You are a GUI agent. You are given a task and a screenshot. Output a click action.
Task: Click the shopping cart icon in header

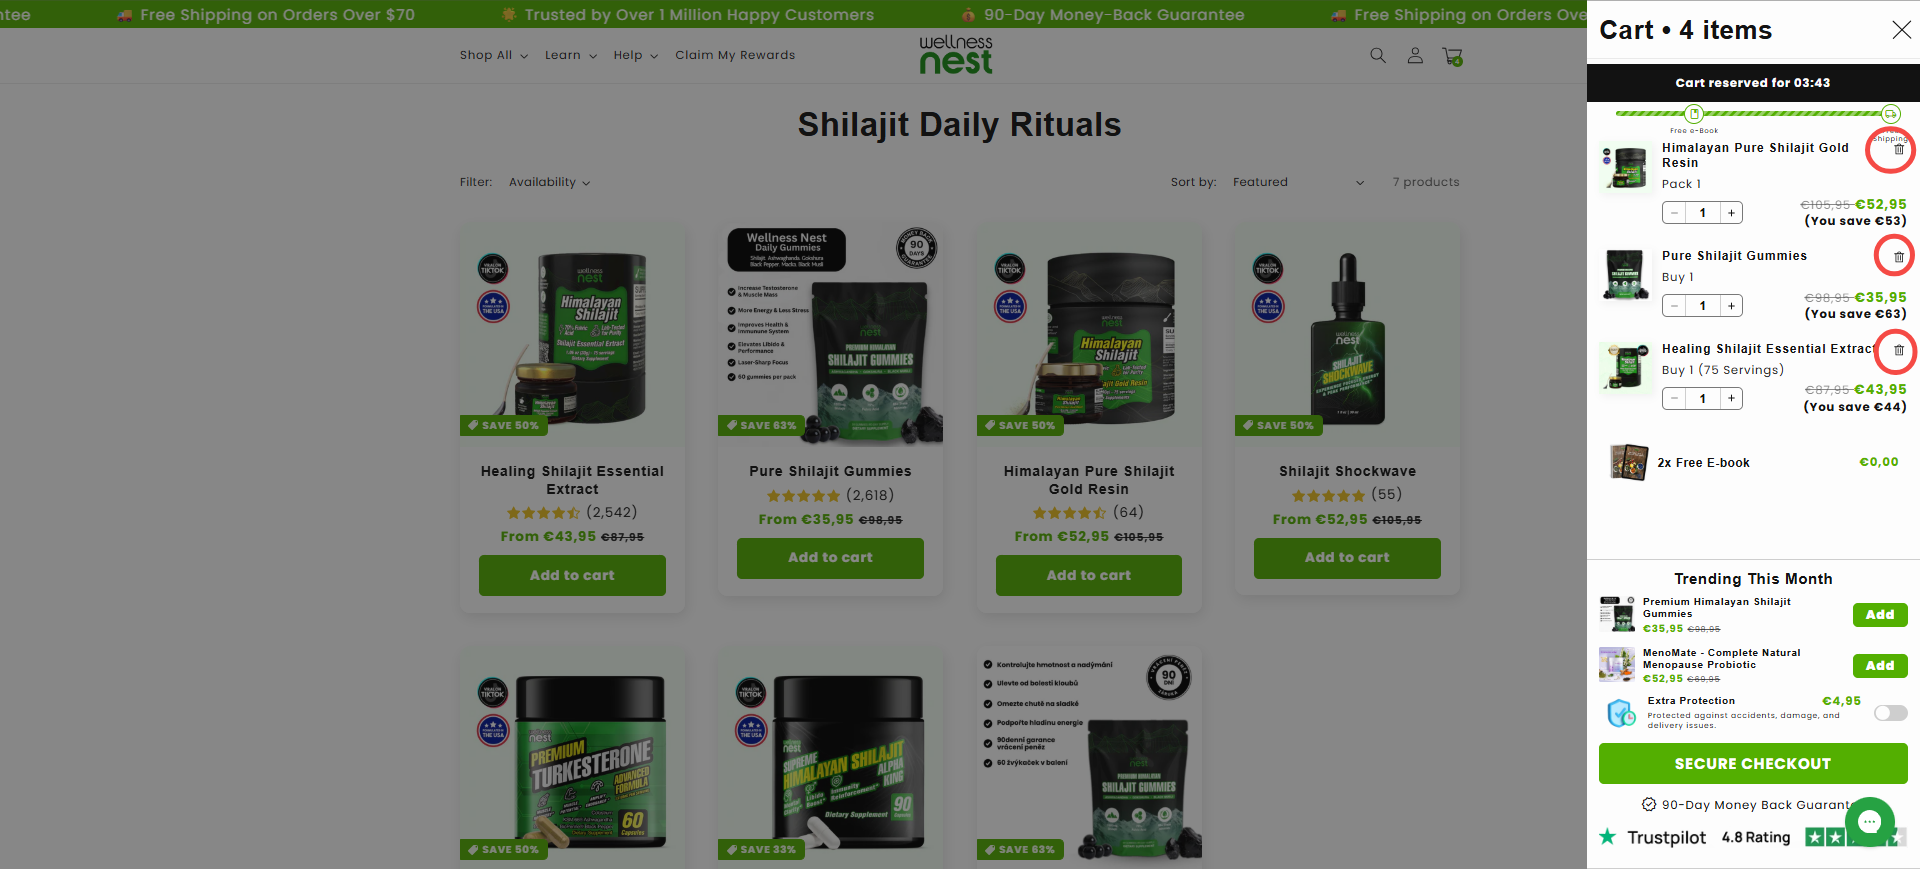tap(1452, 57)
